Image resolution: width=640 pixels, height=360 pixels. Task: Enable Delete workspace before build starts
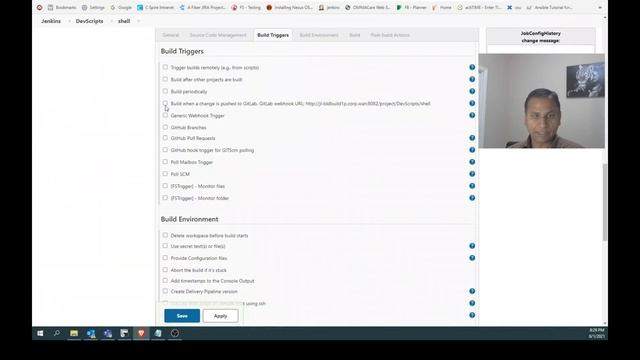(x=165, y=235)
